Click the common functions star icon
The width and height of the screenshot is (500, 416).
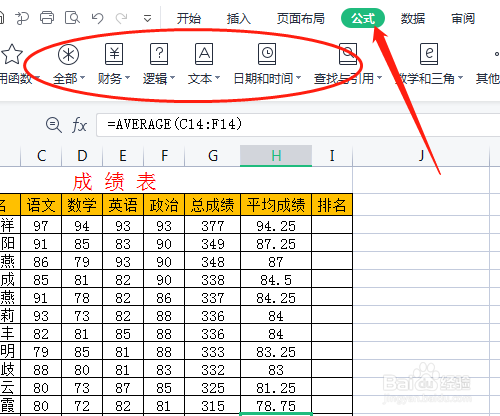(12, 54)
